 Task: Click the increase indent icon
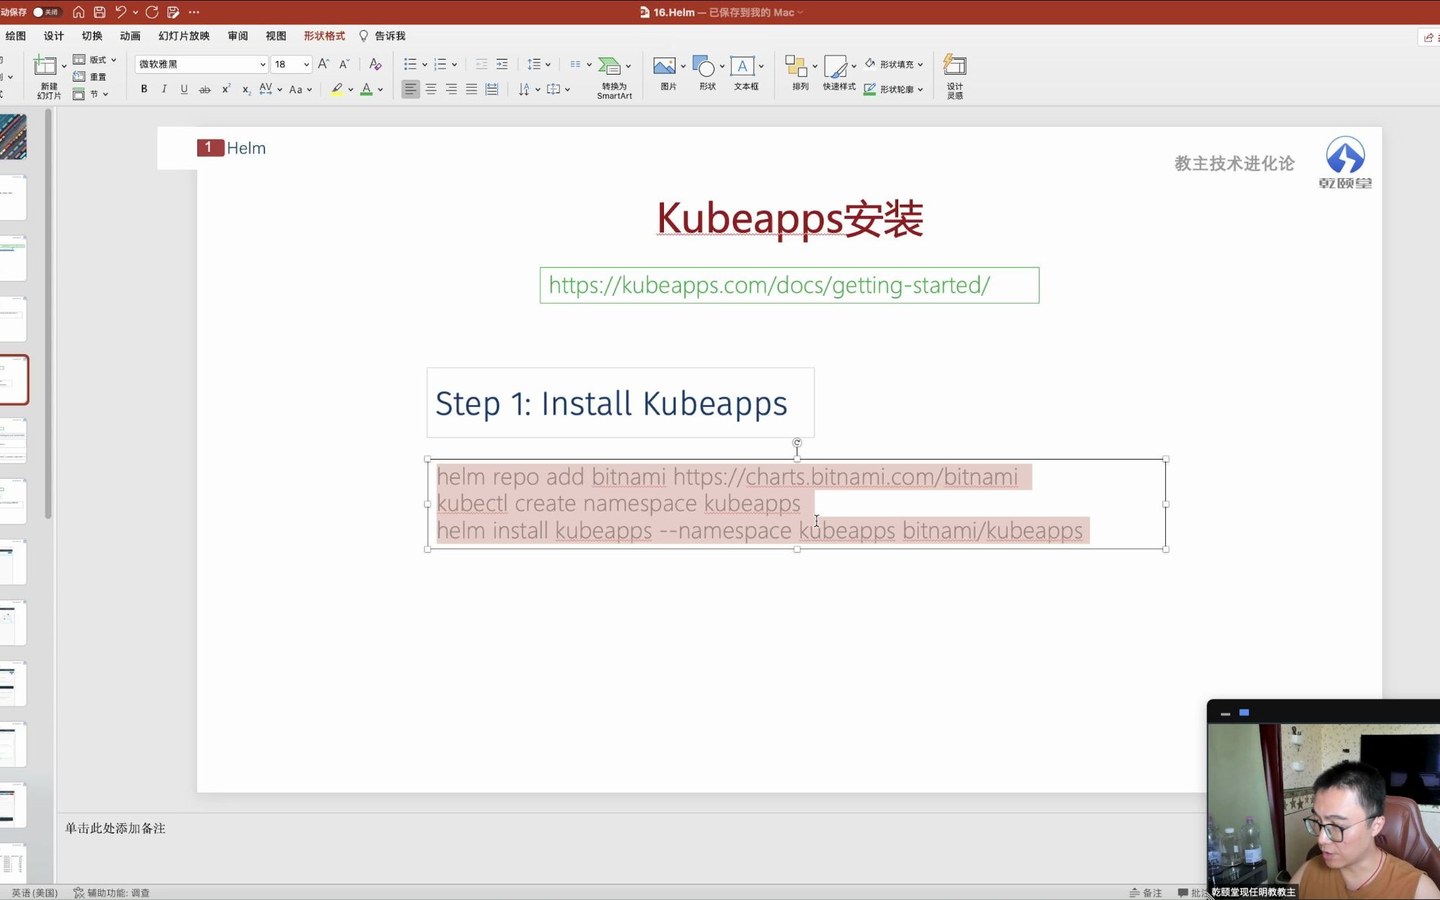[x=502, y=64]
